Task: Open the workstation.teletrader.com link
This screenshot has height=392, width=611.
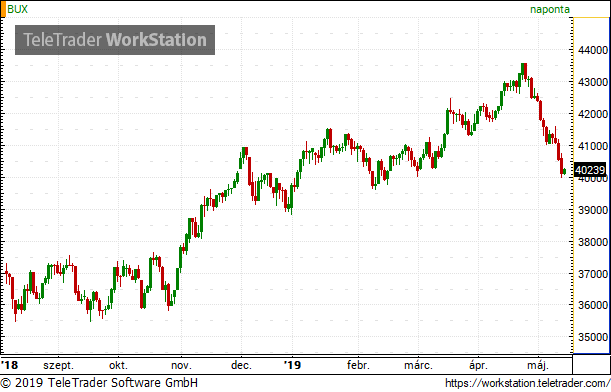Action: 527,383
